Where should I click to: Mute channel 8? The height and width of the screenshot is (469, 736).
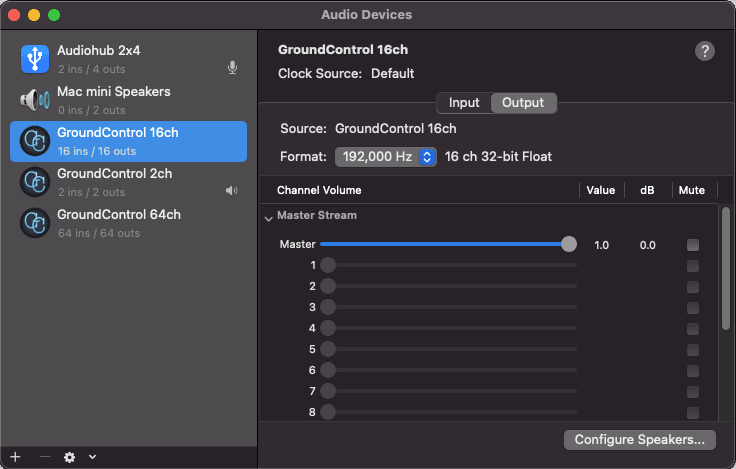point(693,413)
